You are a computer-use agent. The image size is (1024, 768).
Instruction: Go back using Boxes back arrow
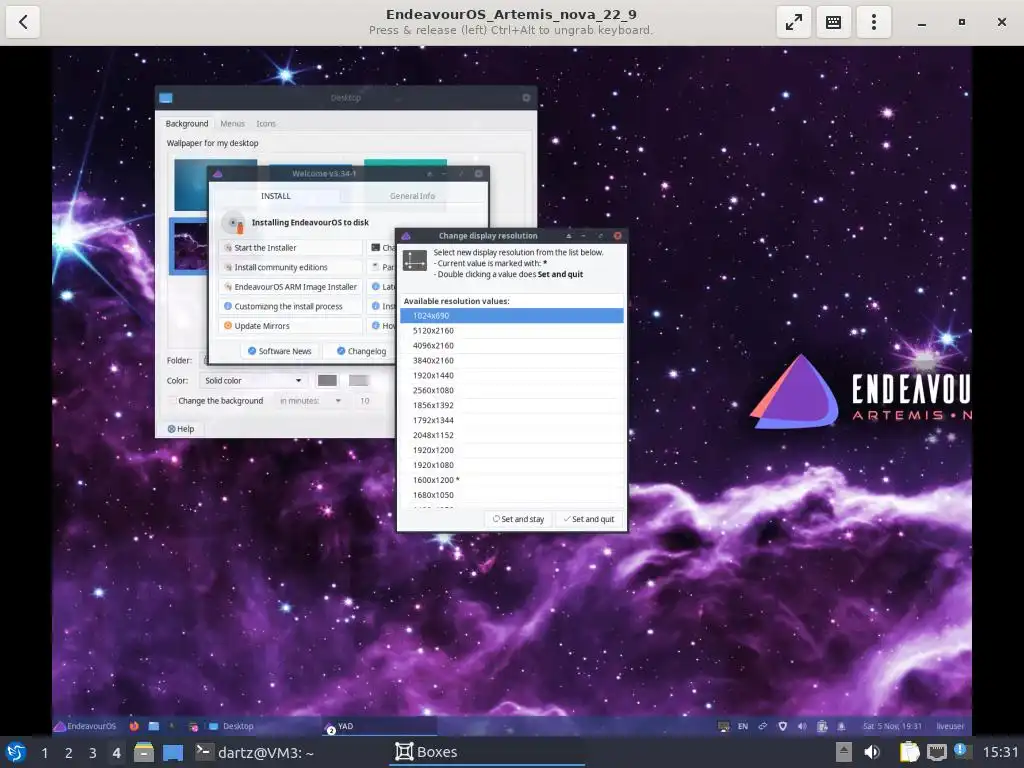(23, 22)
